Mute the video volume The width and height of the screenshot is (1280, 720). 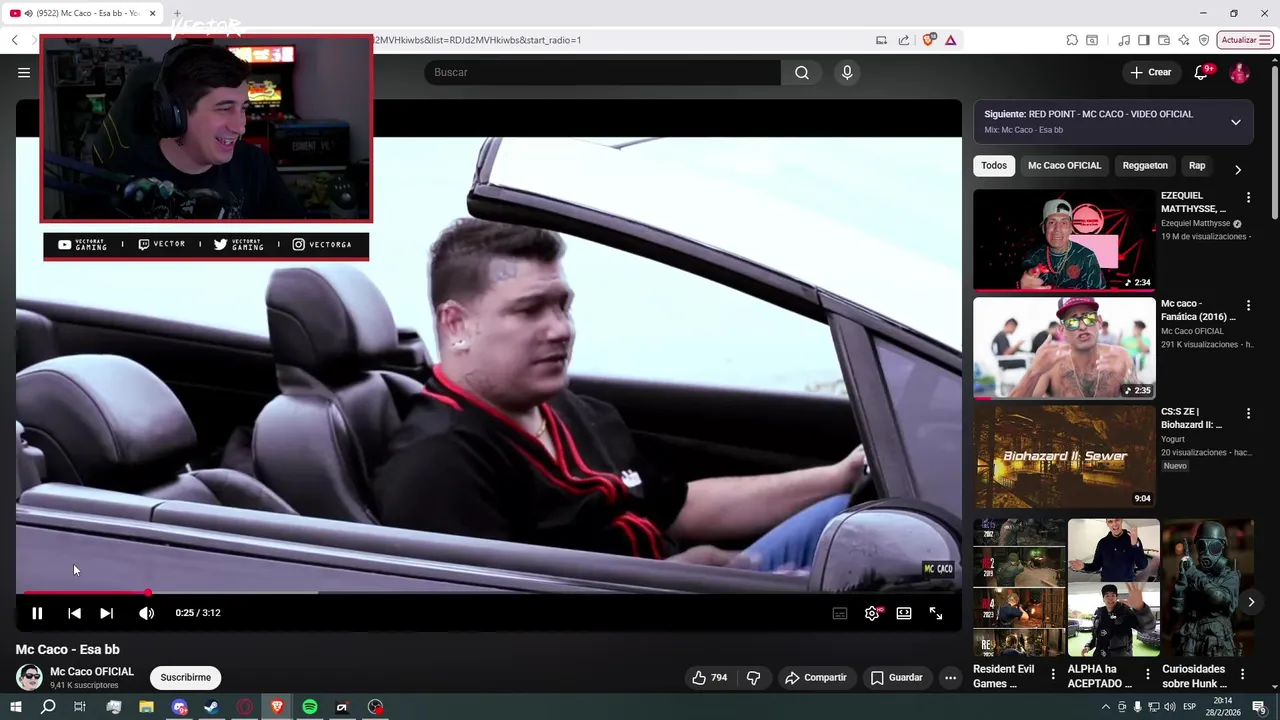click(146, 613)
